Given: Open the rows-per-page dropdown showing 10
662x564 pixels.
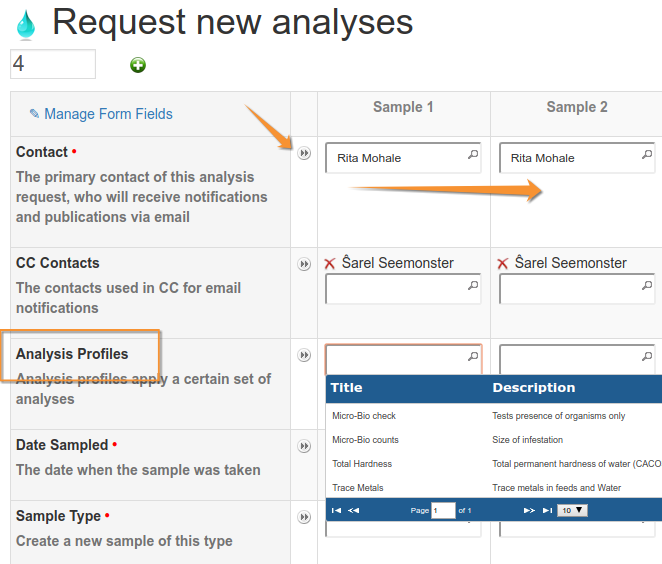Looking at the screenshot, I should pos(573,510).
